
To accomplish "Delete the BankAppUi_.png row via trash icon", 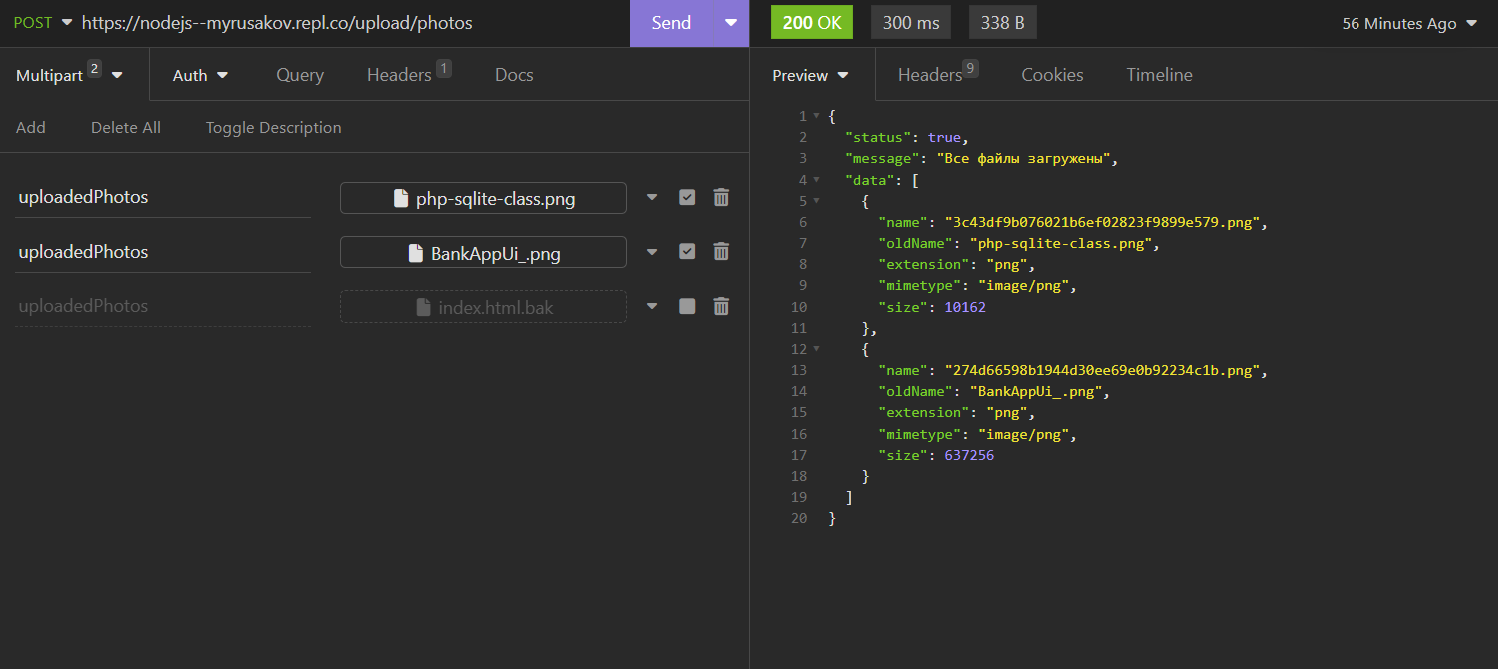I will click(721, 252).
